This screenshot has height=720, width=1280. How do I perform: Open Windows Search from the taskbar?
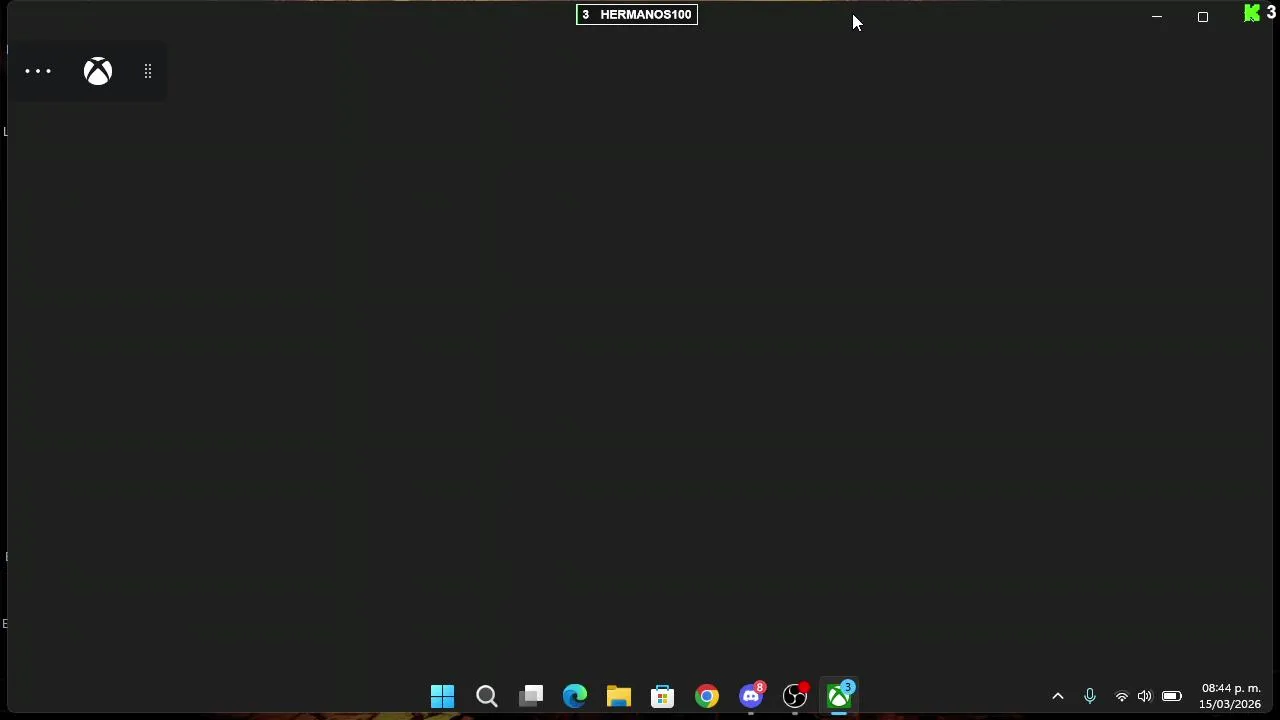click(487, 696)
